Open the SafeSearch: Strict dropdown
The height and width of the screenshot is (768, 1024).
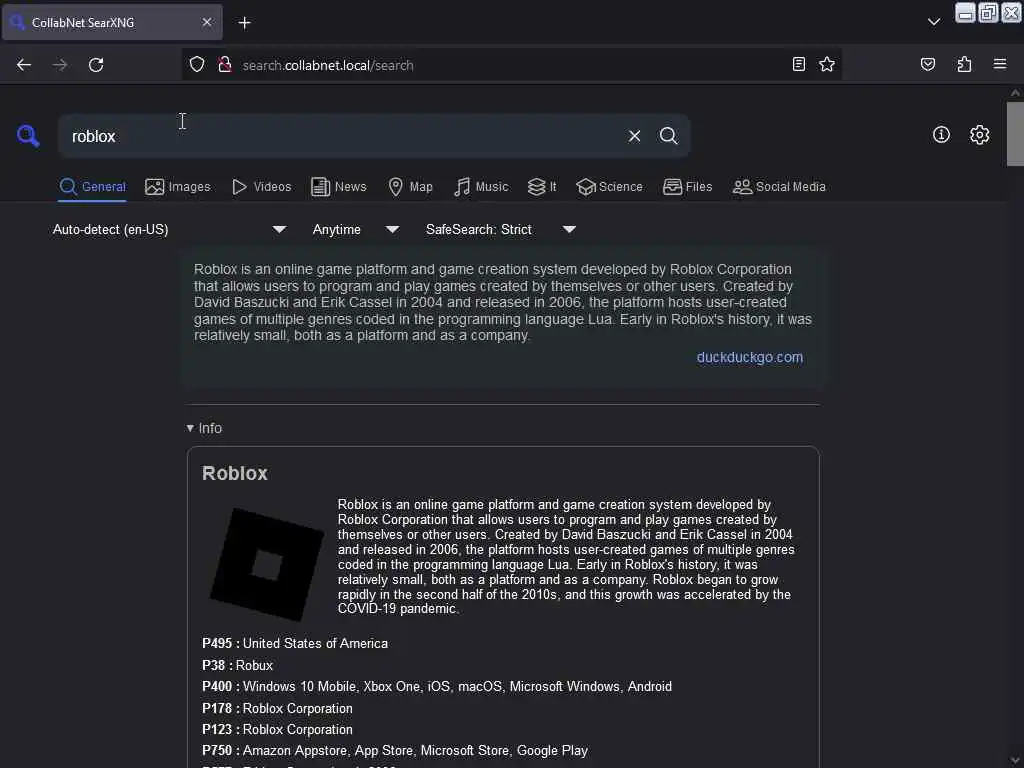pyautogui.click(x=500, y=229)
